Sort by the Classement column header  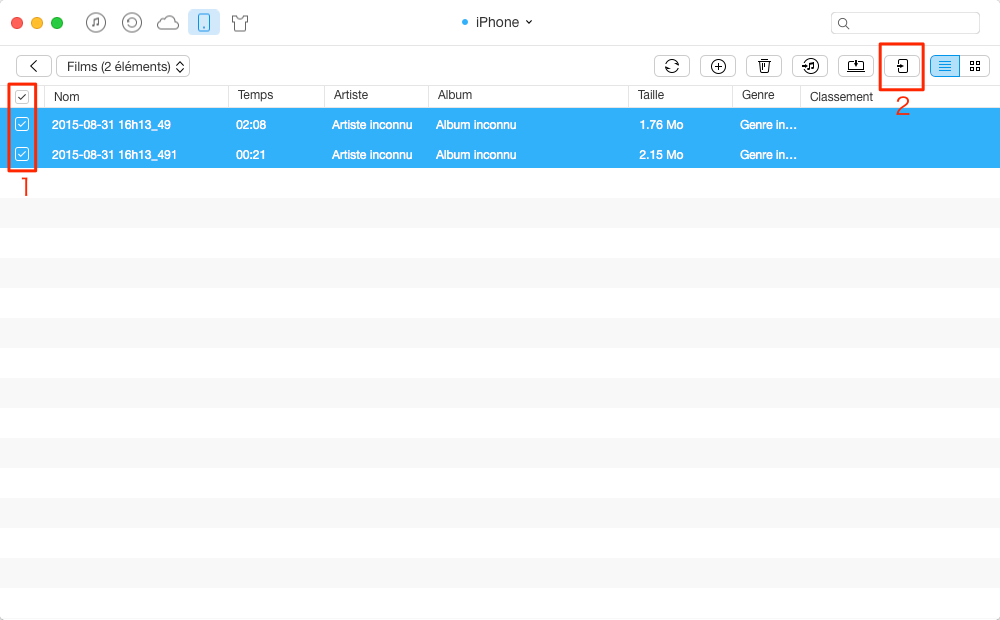pos(841,97)
